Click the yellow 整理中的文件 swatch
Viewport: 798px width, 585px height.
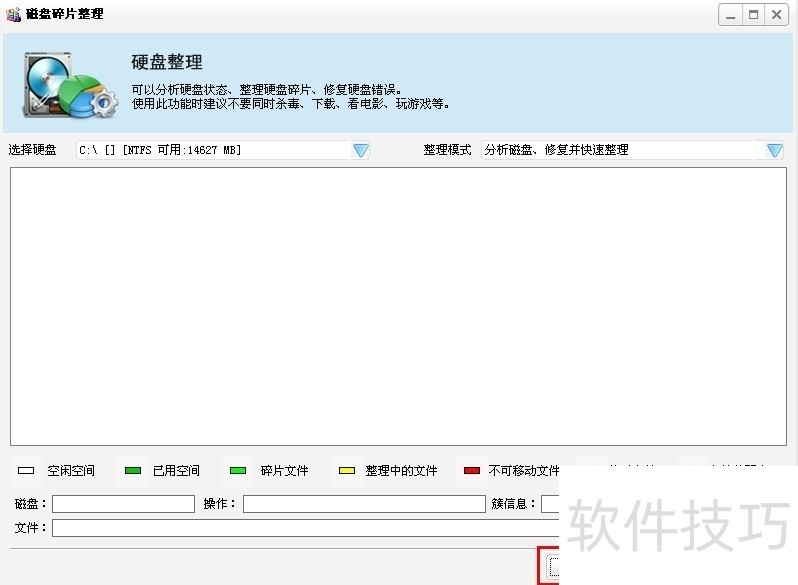[x=347, y=470]
